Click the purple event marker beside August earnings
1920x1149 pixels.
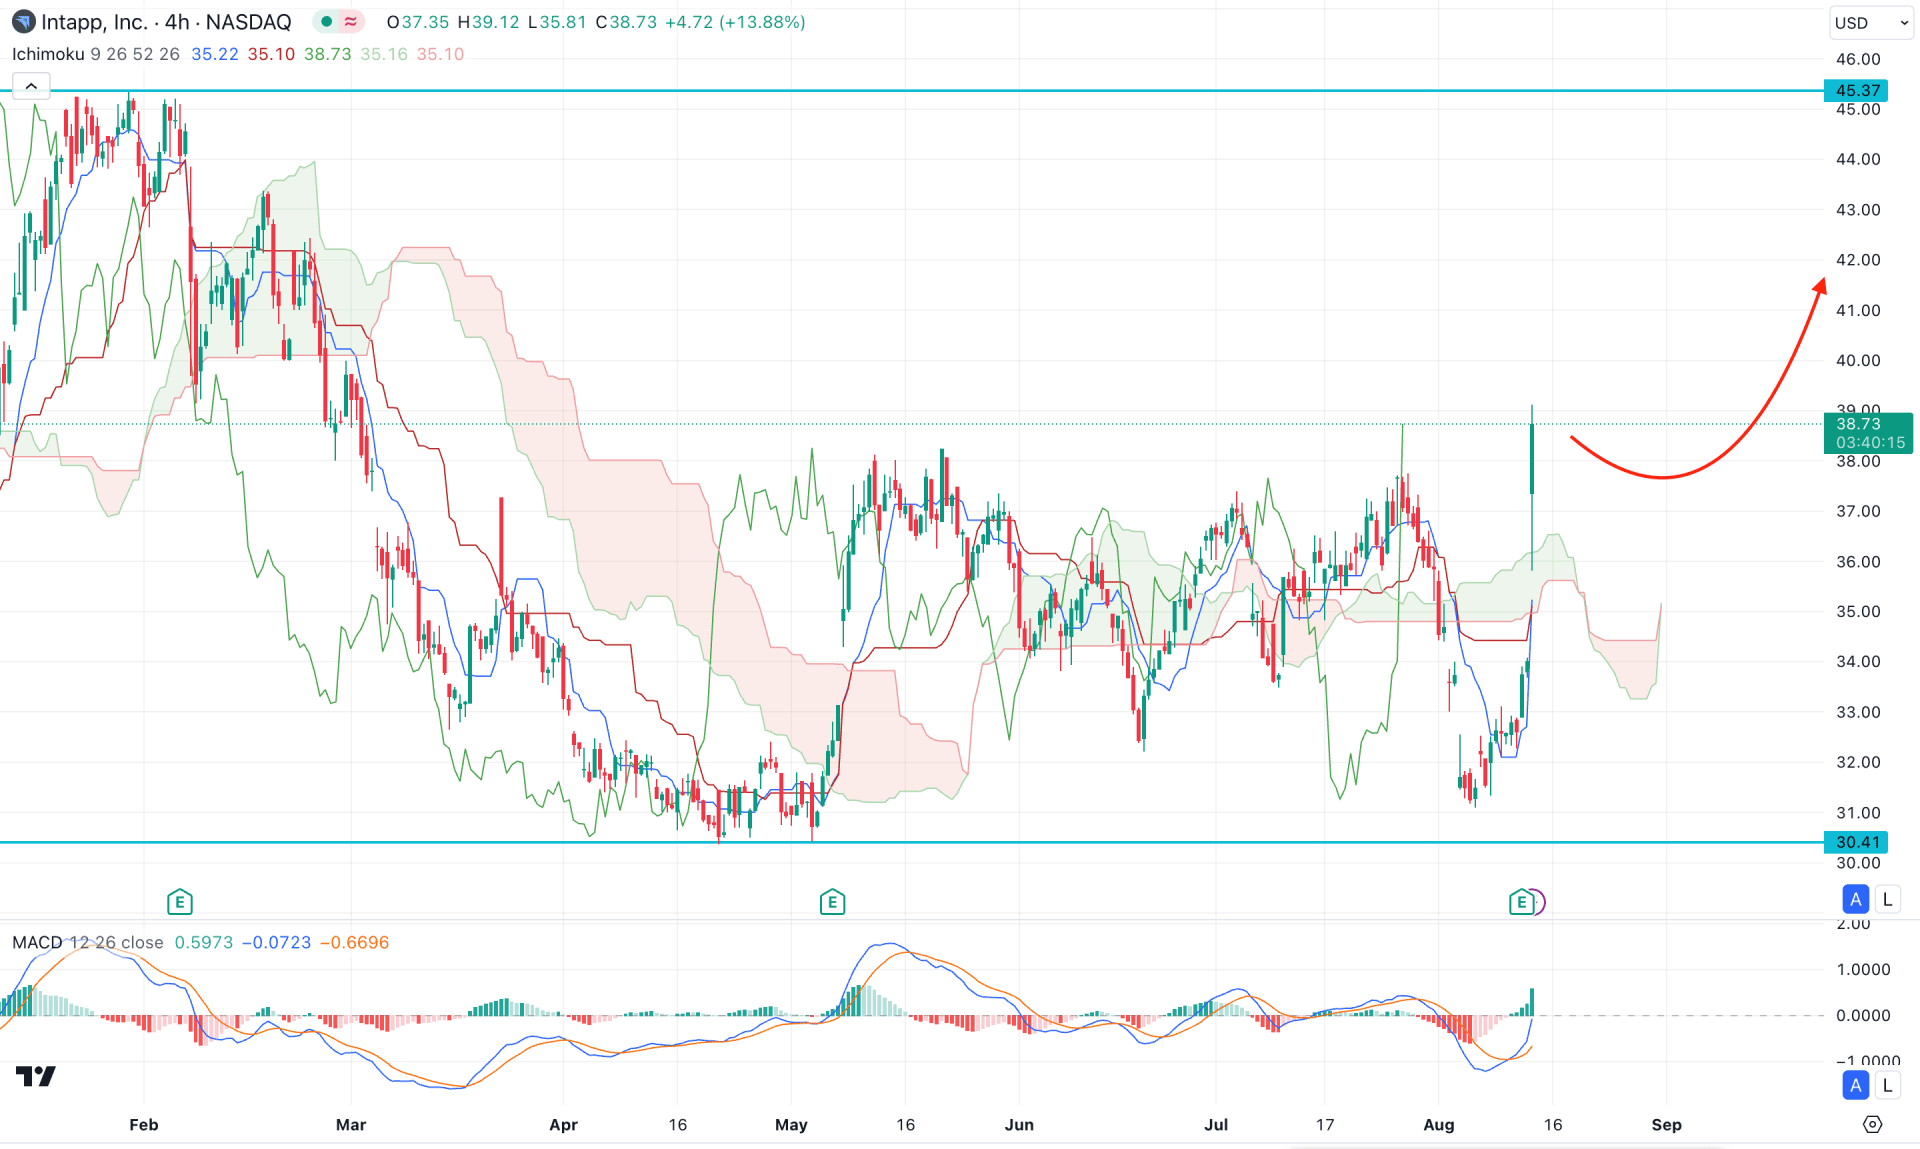[1540, 902]
